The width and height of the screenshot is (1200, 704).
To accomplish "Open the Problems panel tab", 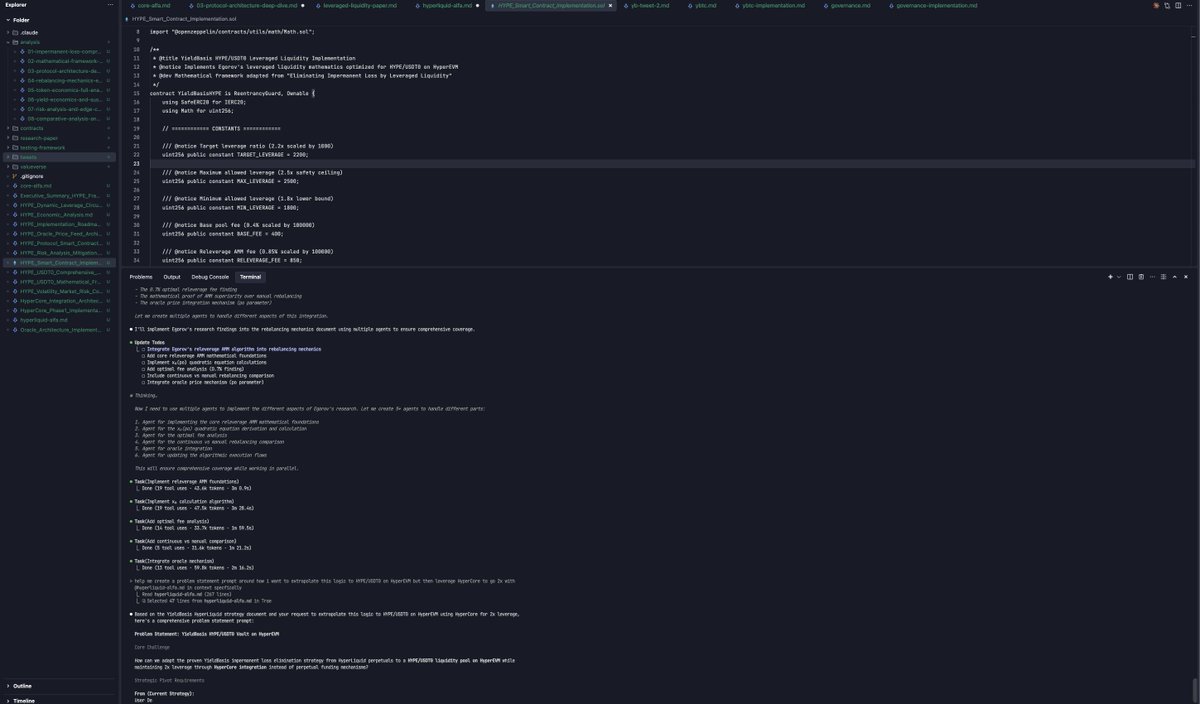I will click(141, 277).
